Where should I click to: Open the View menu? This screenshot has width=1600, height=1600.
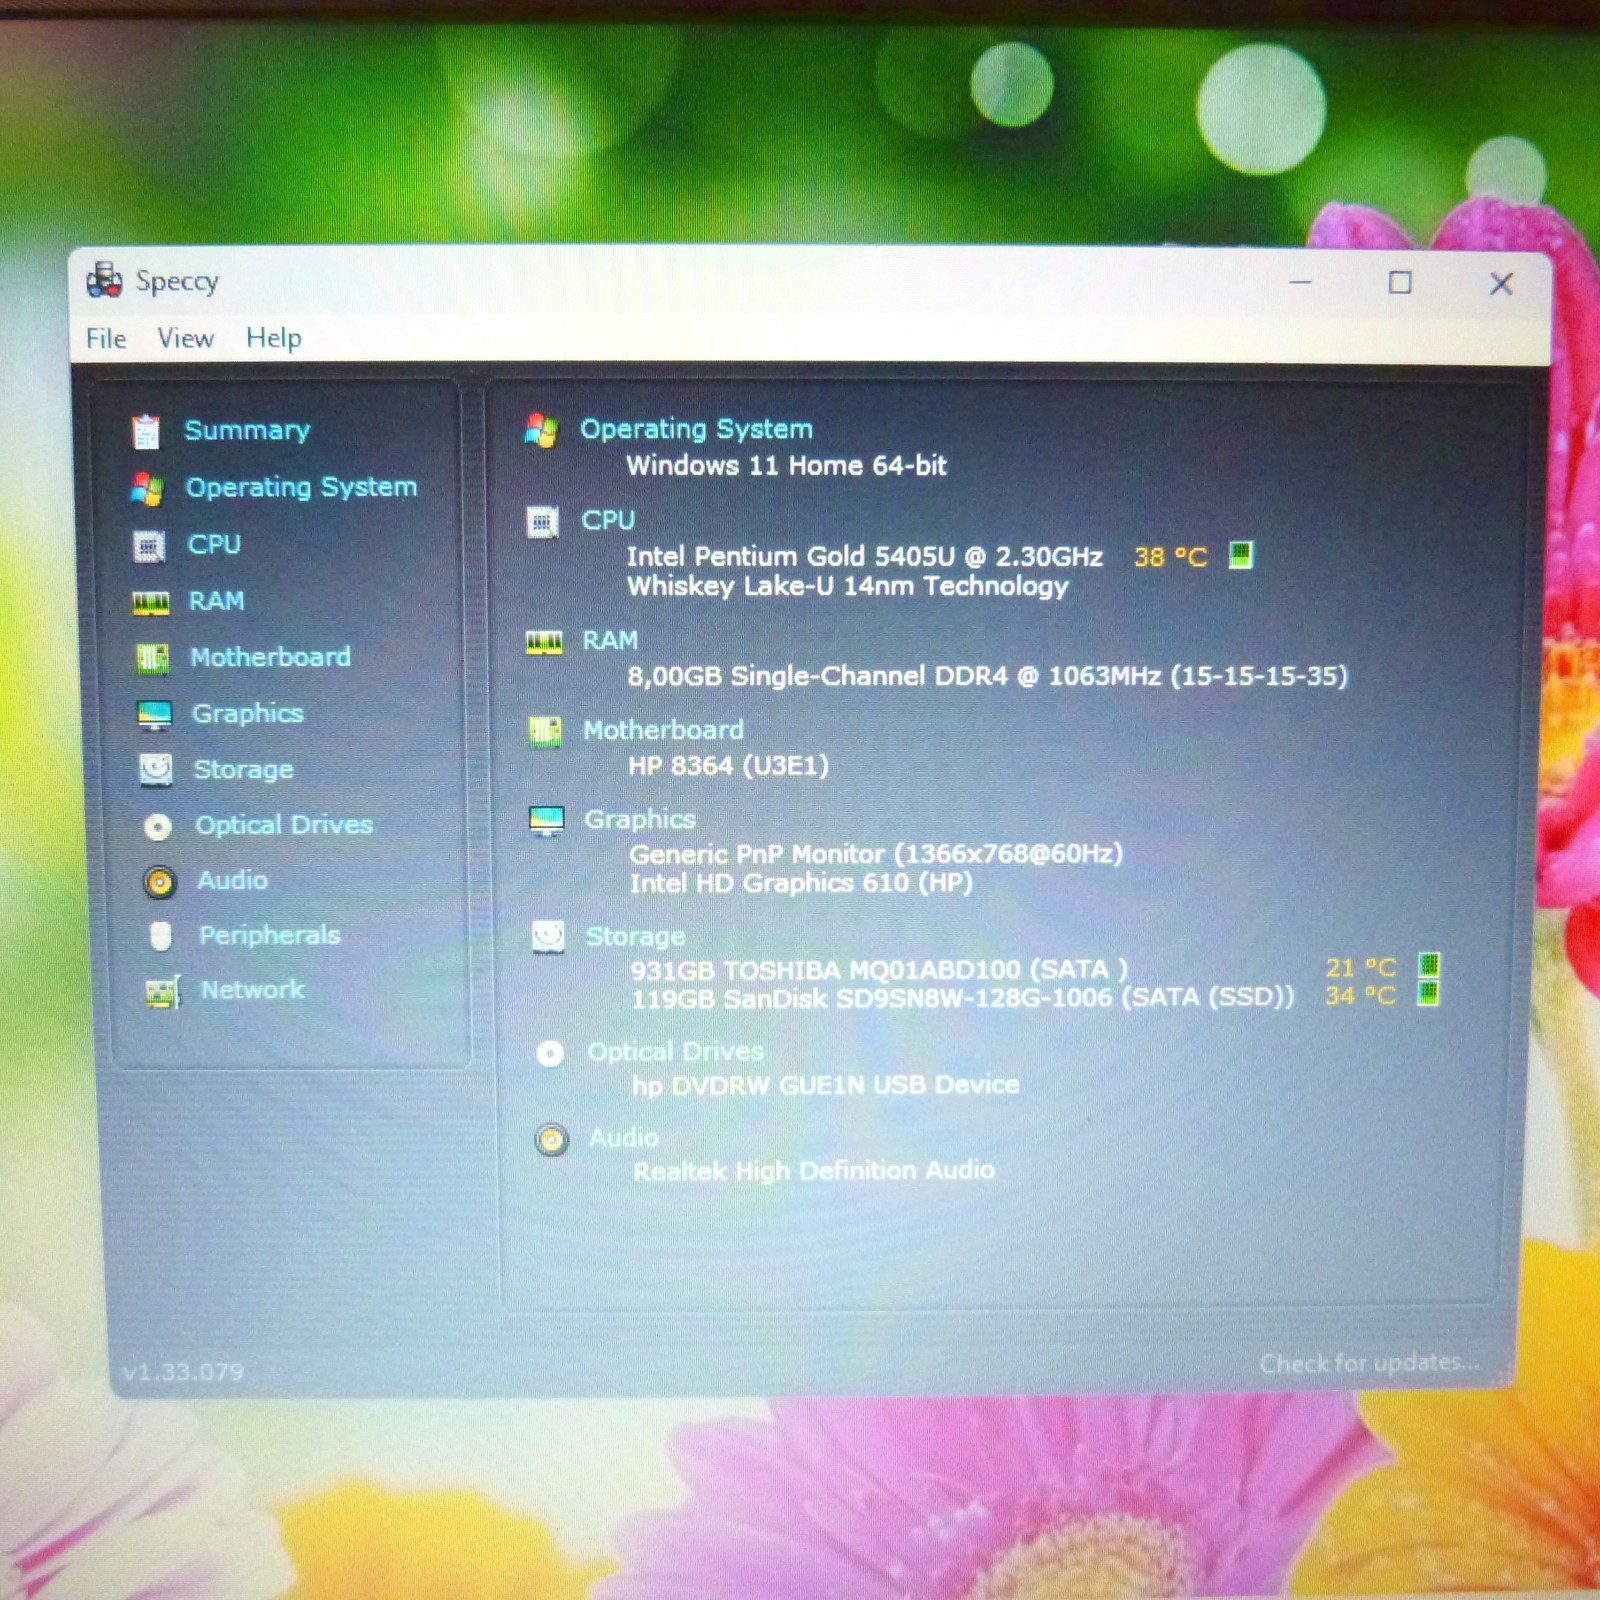[x=186, y=338]
